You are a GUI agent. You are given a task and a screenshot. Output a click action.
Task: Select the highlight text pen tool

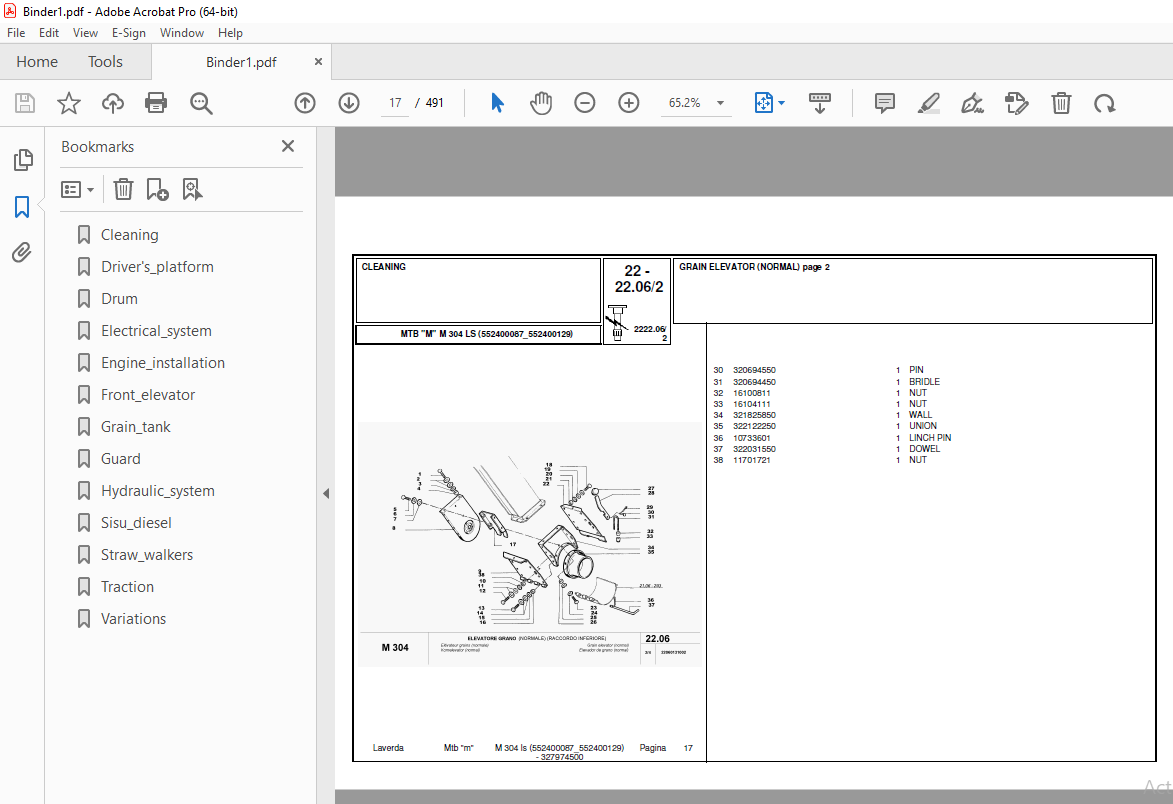click(x=928, y=103)
